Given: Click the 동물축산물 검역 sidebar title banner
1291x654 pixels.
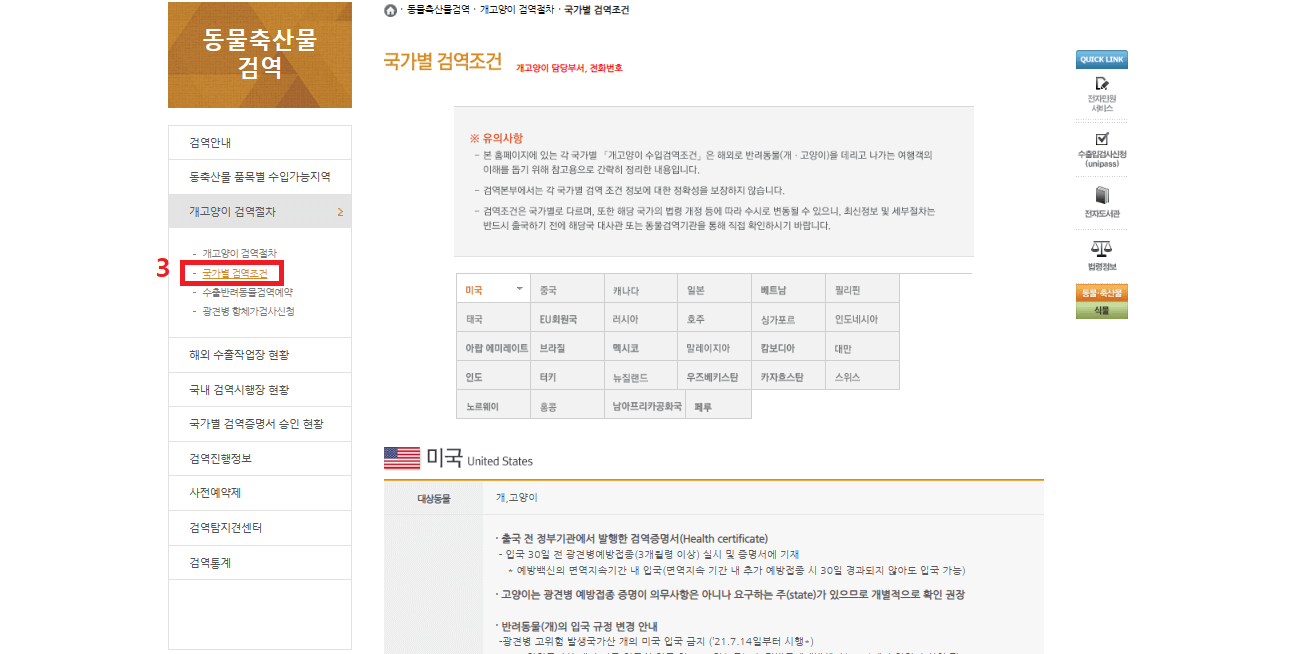Looking at the screenshot, I should (260, 55).
